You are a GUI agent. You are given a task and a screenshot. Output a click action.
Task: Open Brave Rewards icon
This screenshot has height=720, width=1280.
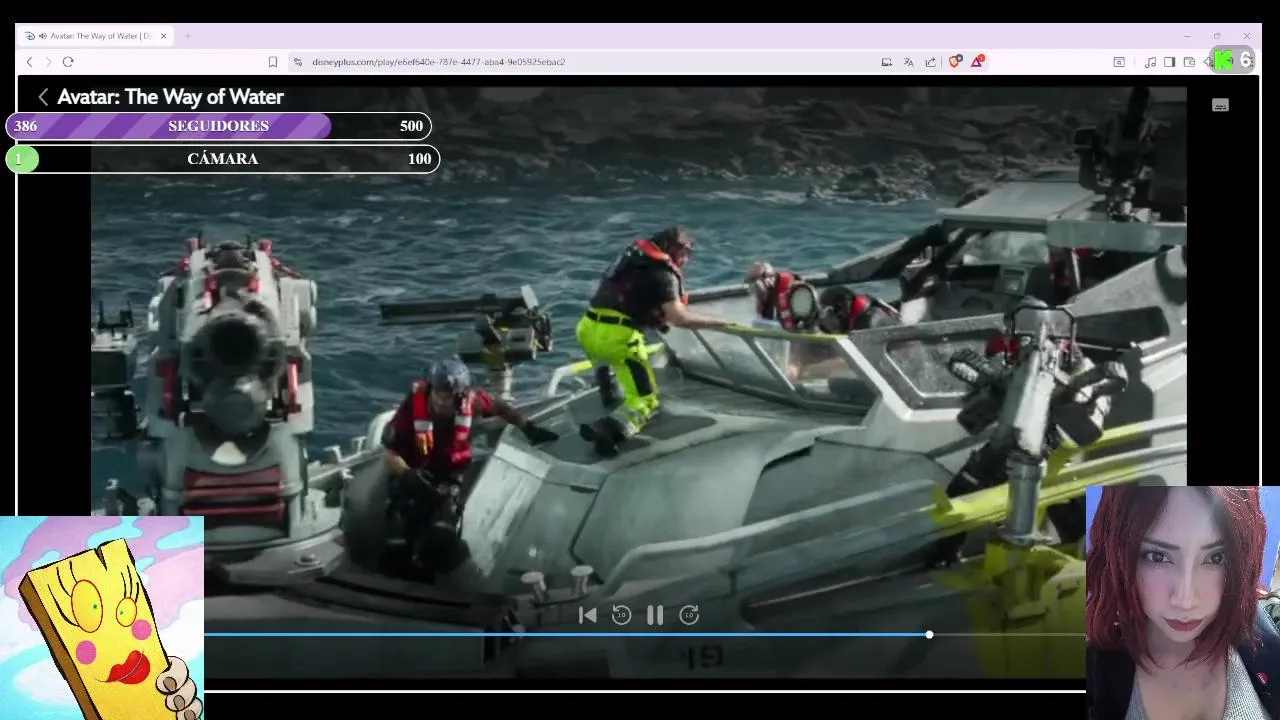point(977,62)
